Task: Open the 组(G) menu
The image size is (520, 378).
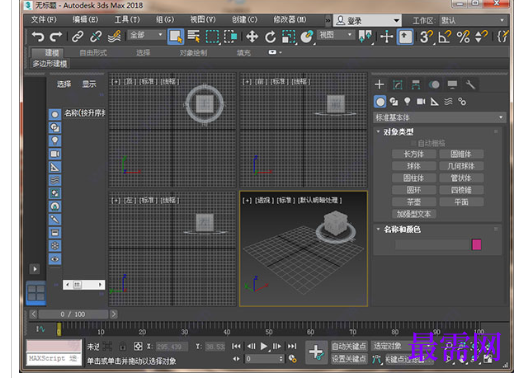Action: 165,20
